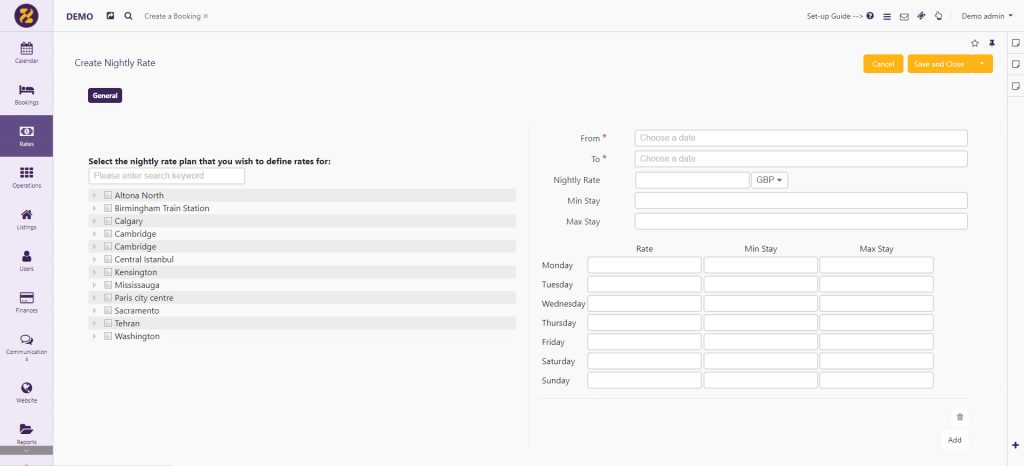Click the pointing hand icon in header
1024x466 pixels.
click(x=938, y=16)
